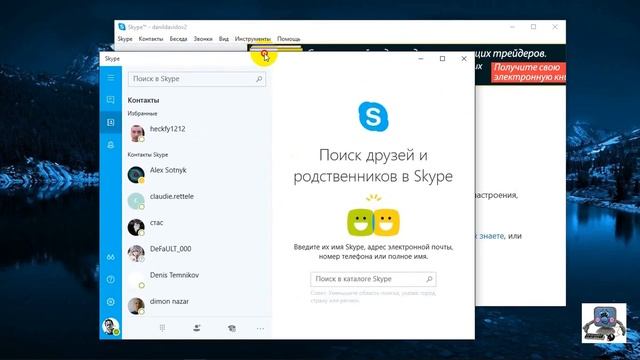Screen dimensions: 640x360
Task: Open the Звонки menu in back window
Action: coord(203,39)
